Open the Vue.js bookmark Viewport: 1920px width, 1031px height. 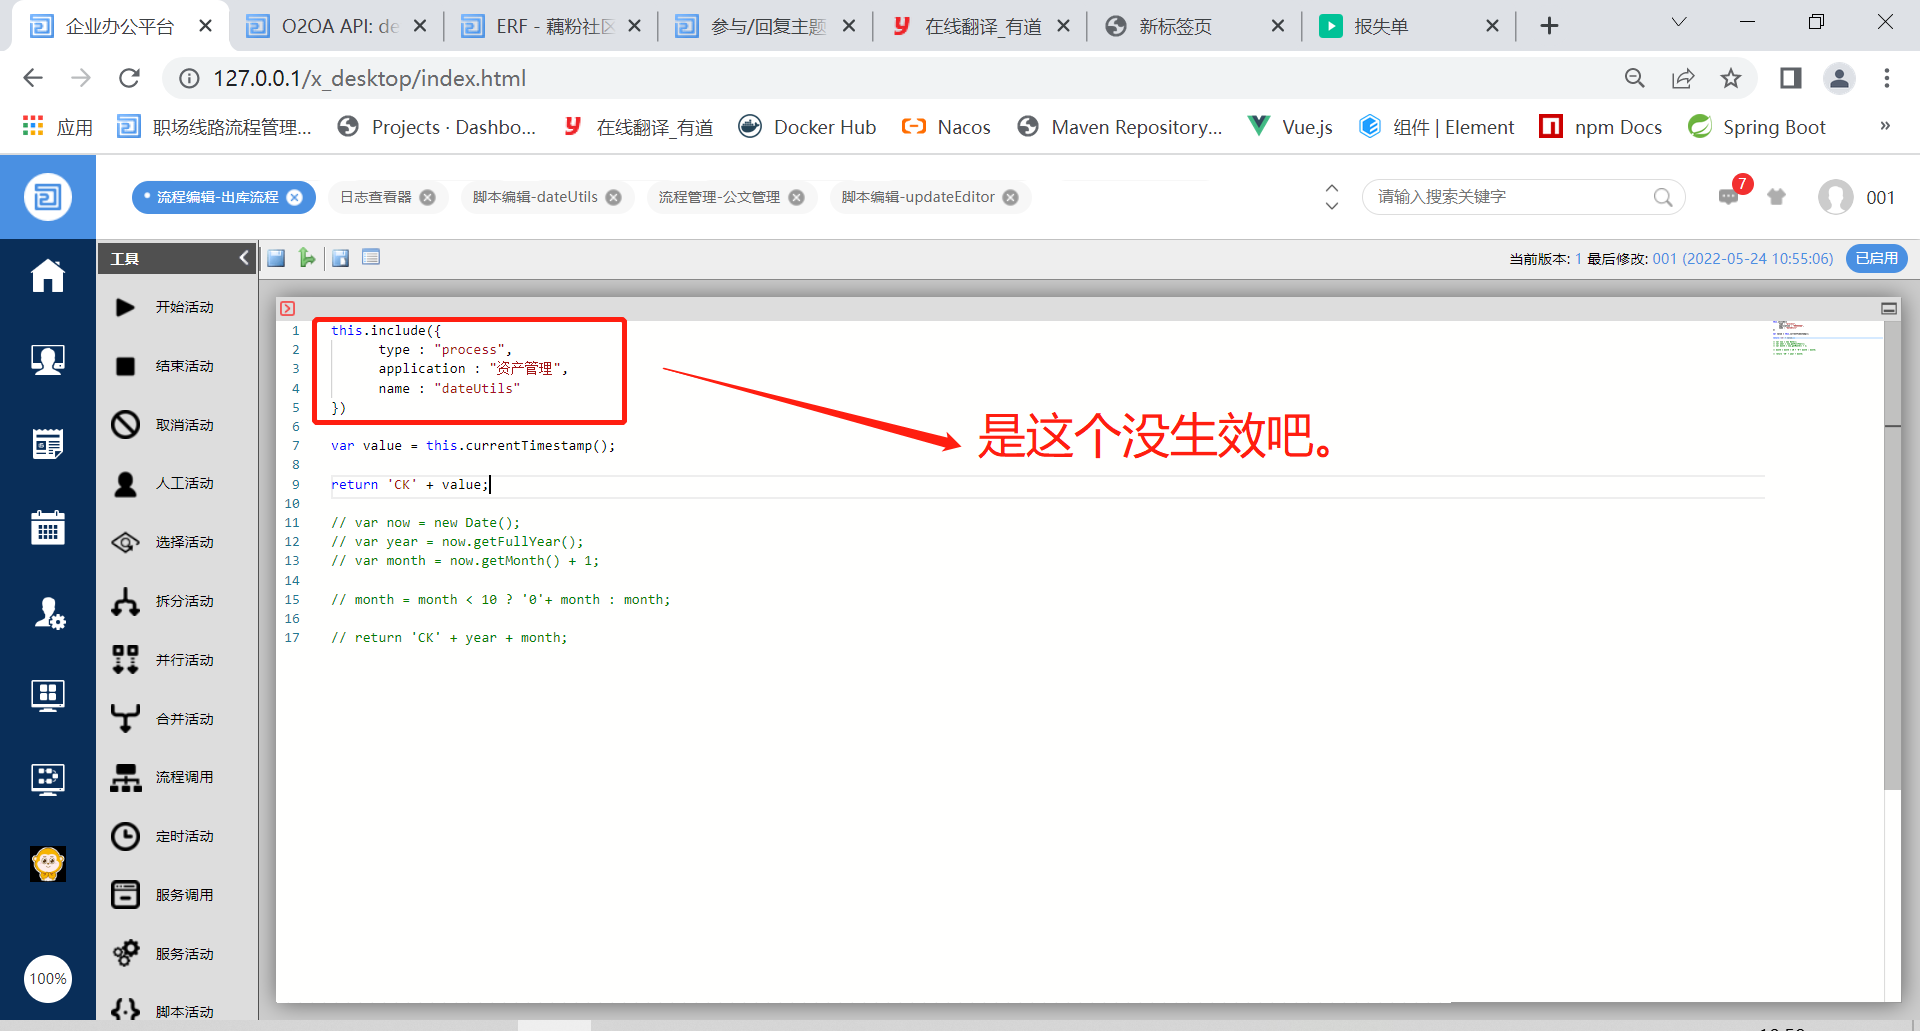[x=1291, y=127]
